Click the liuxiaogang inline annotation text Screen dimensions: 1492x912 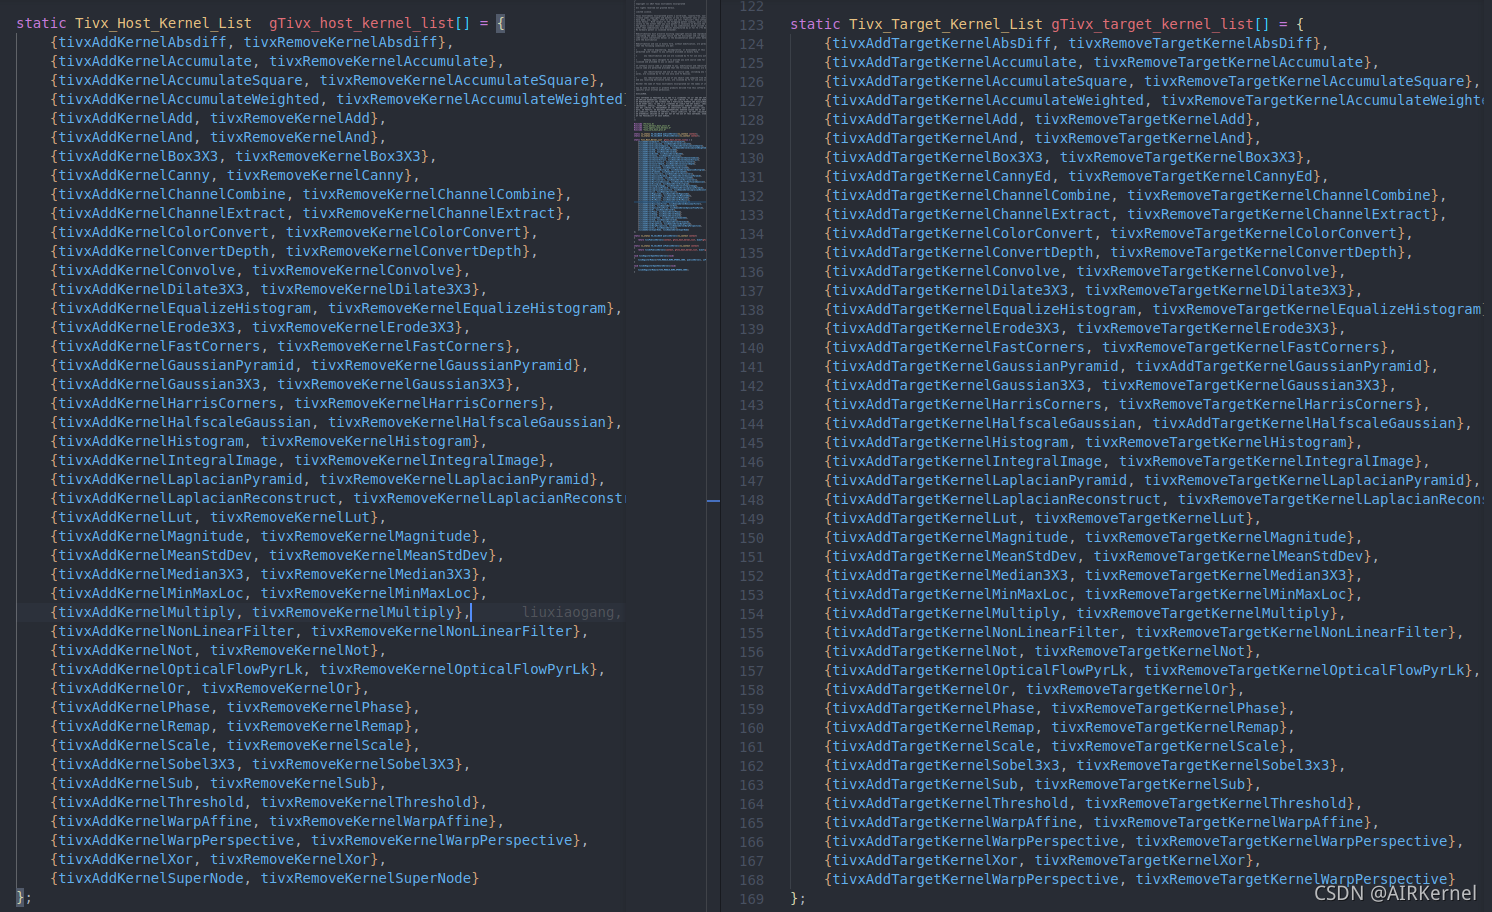pos(569,612)
